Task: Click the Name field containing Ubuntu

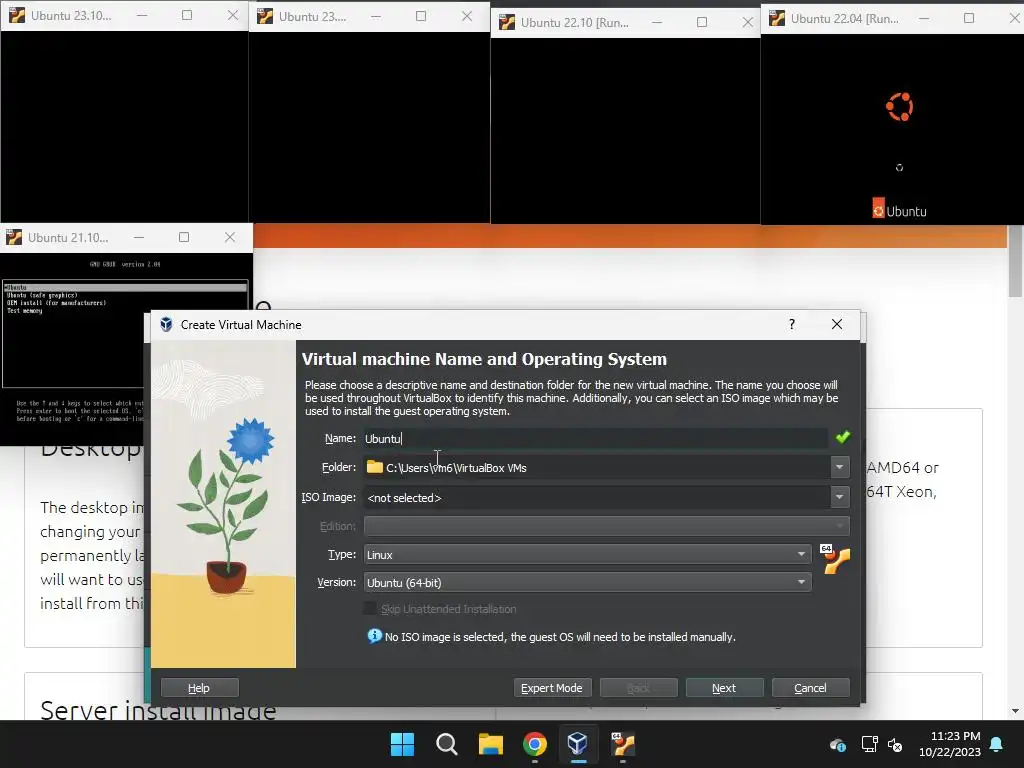Action: [x=596, y=438]
